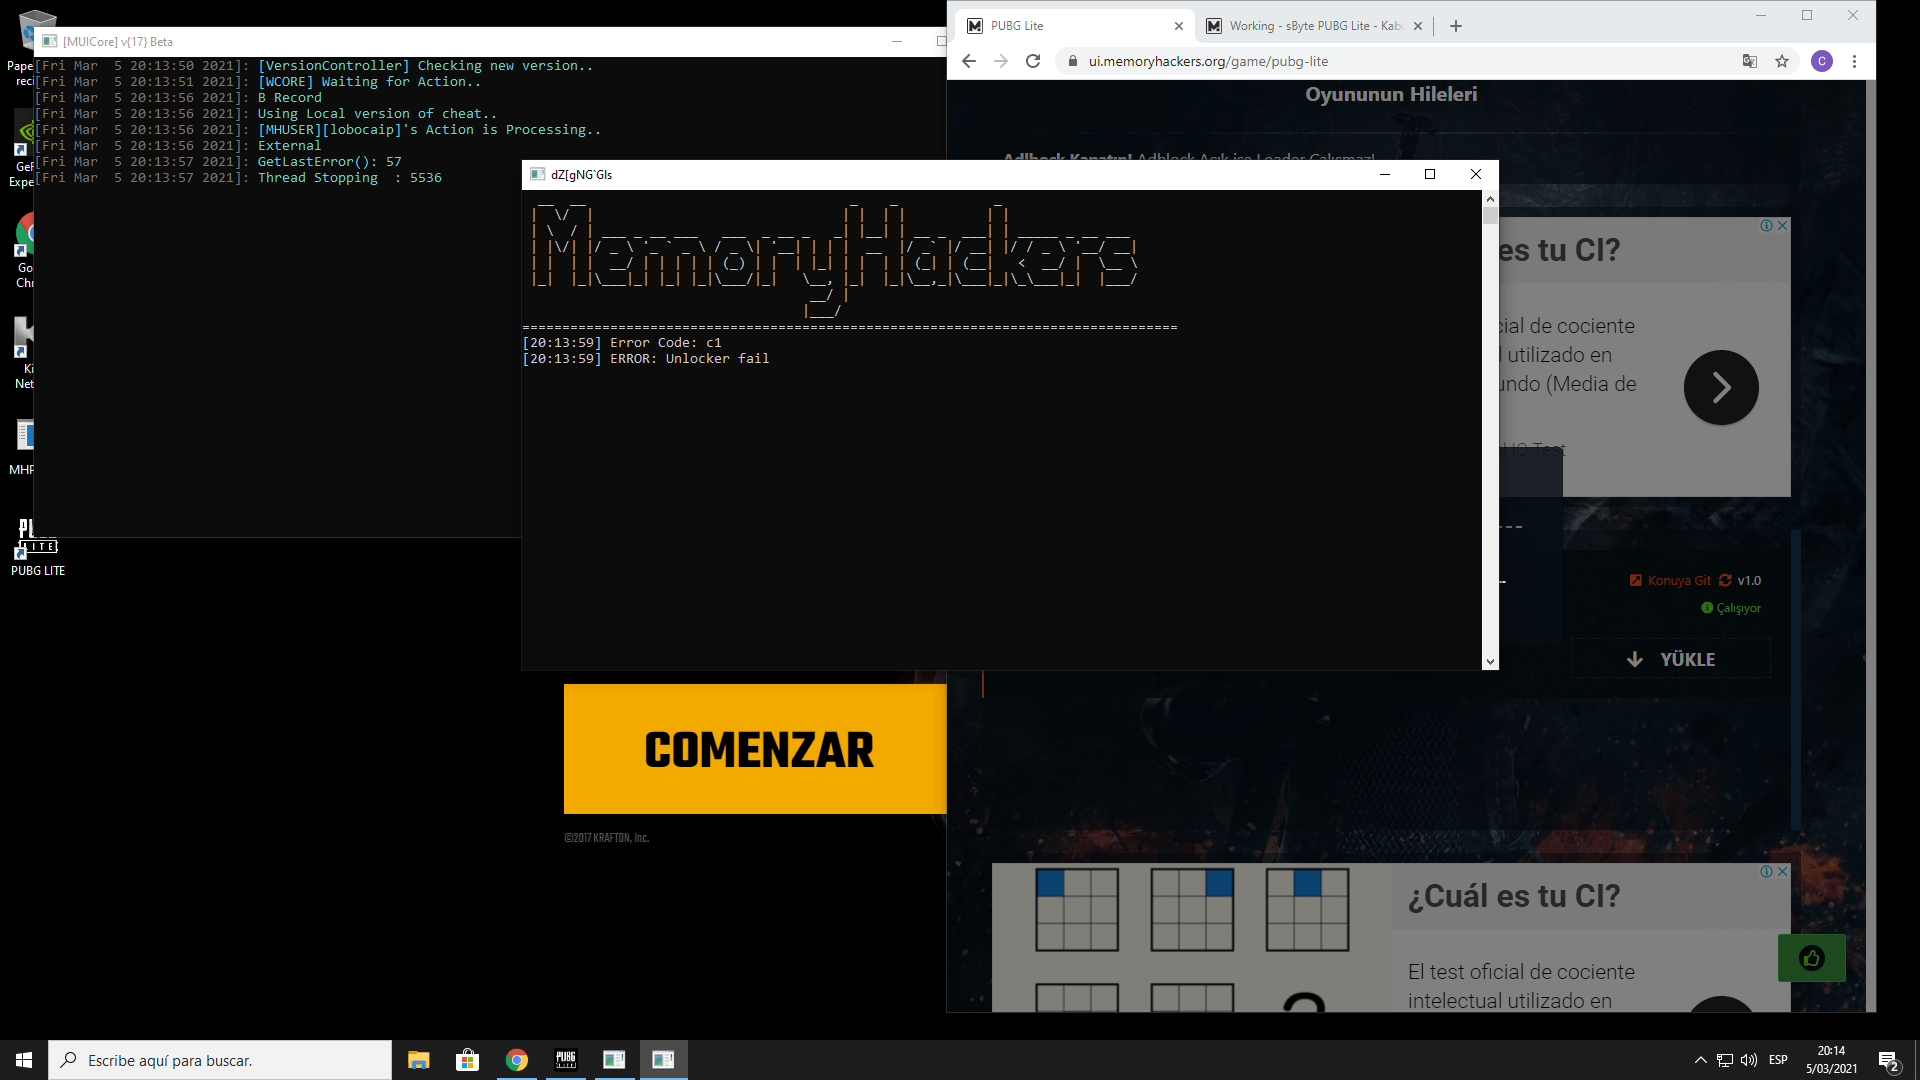
Task: Open the Chrome three-dot menu
Action: point(1854,61)
